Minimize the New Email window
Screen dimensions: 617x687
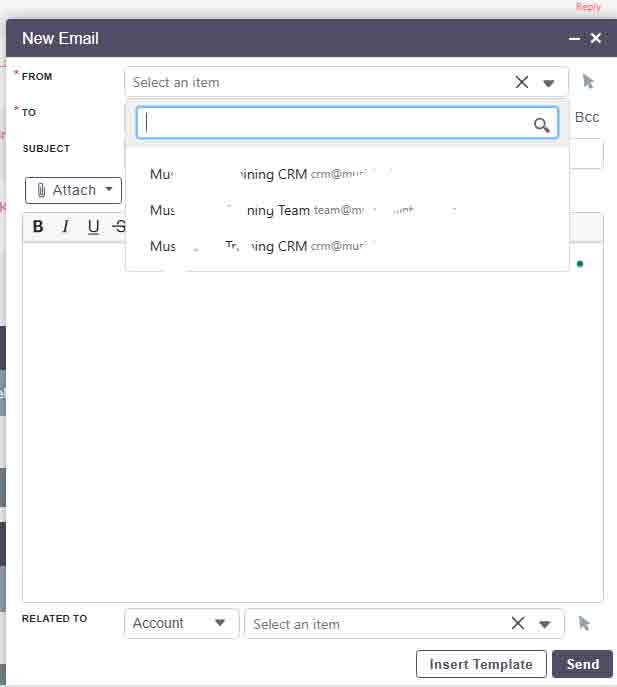574,39
